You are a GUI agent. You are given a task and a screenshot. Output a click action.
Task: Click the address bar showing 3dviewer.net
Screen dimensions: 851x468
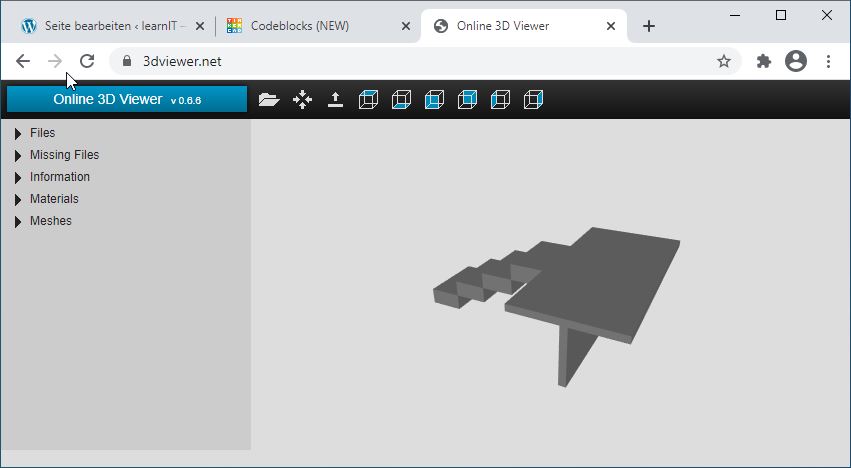[425, 61]
